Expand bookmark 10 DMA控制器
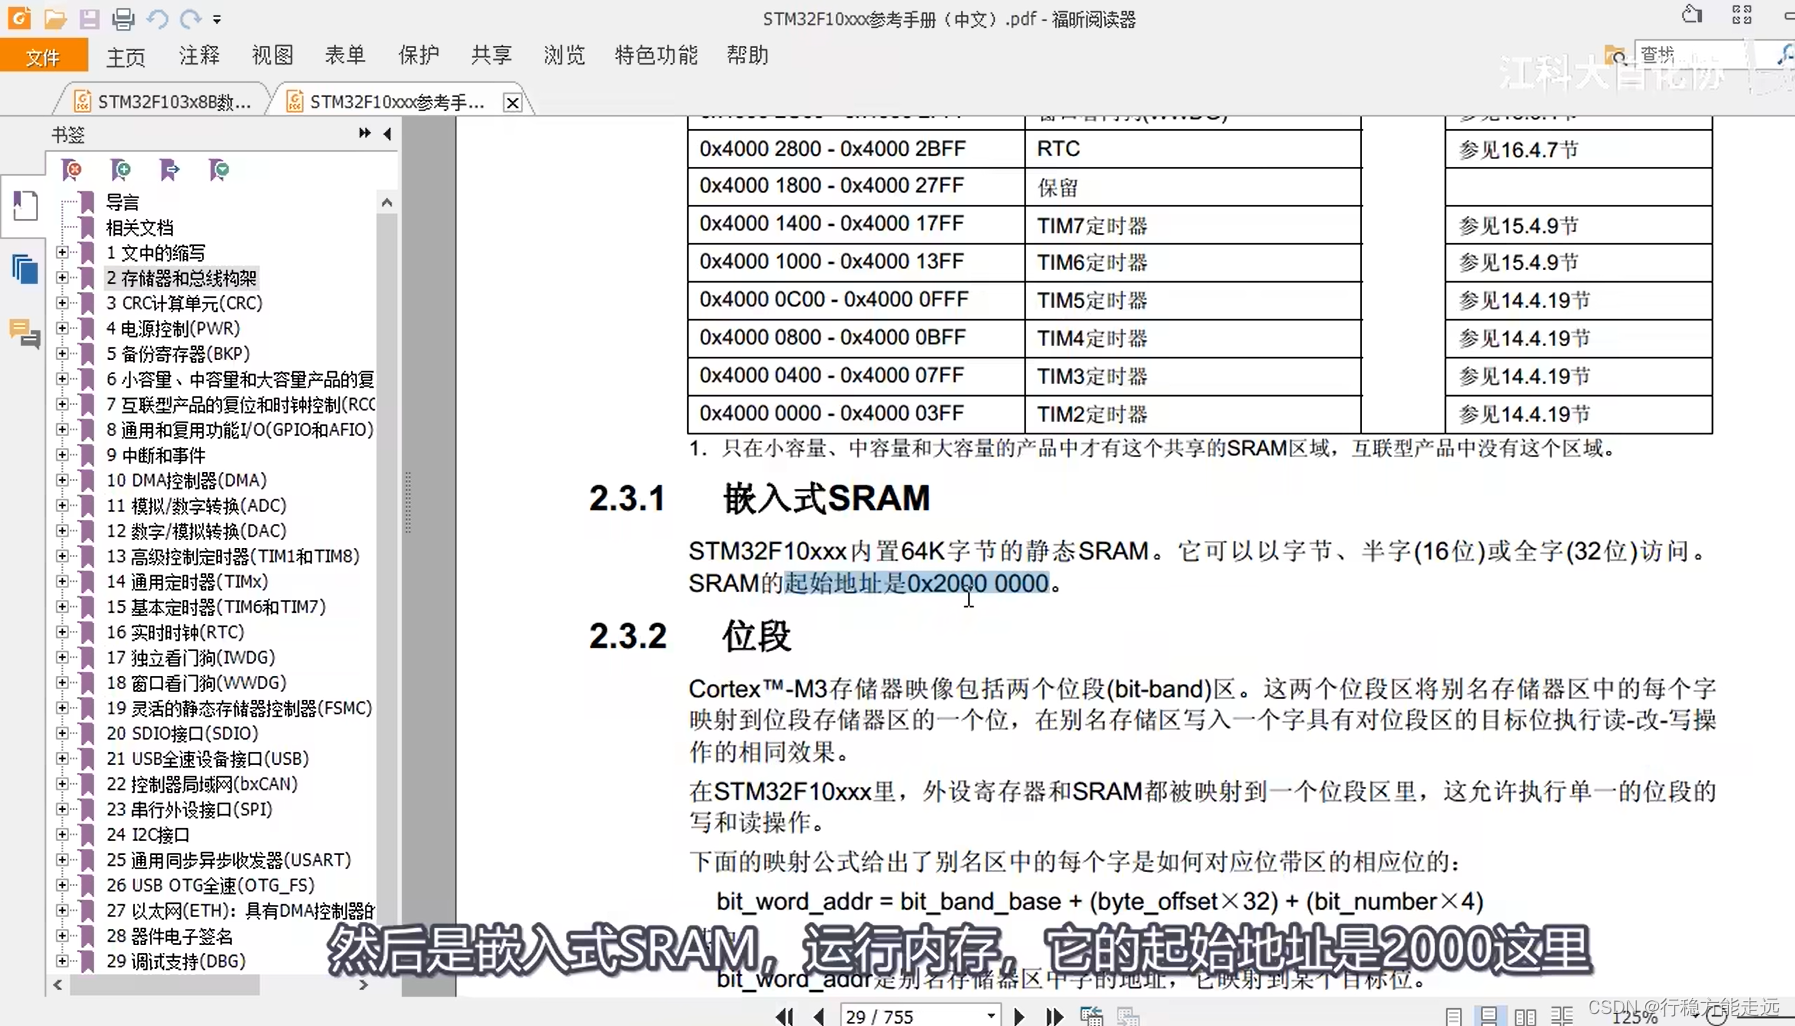The image size is (1795, 1026). [62, 480]
